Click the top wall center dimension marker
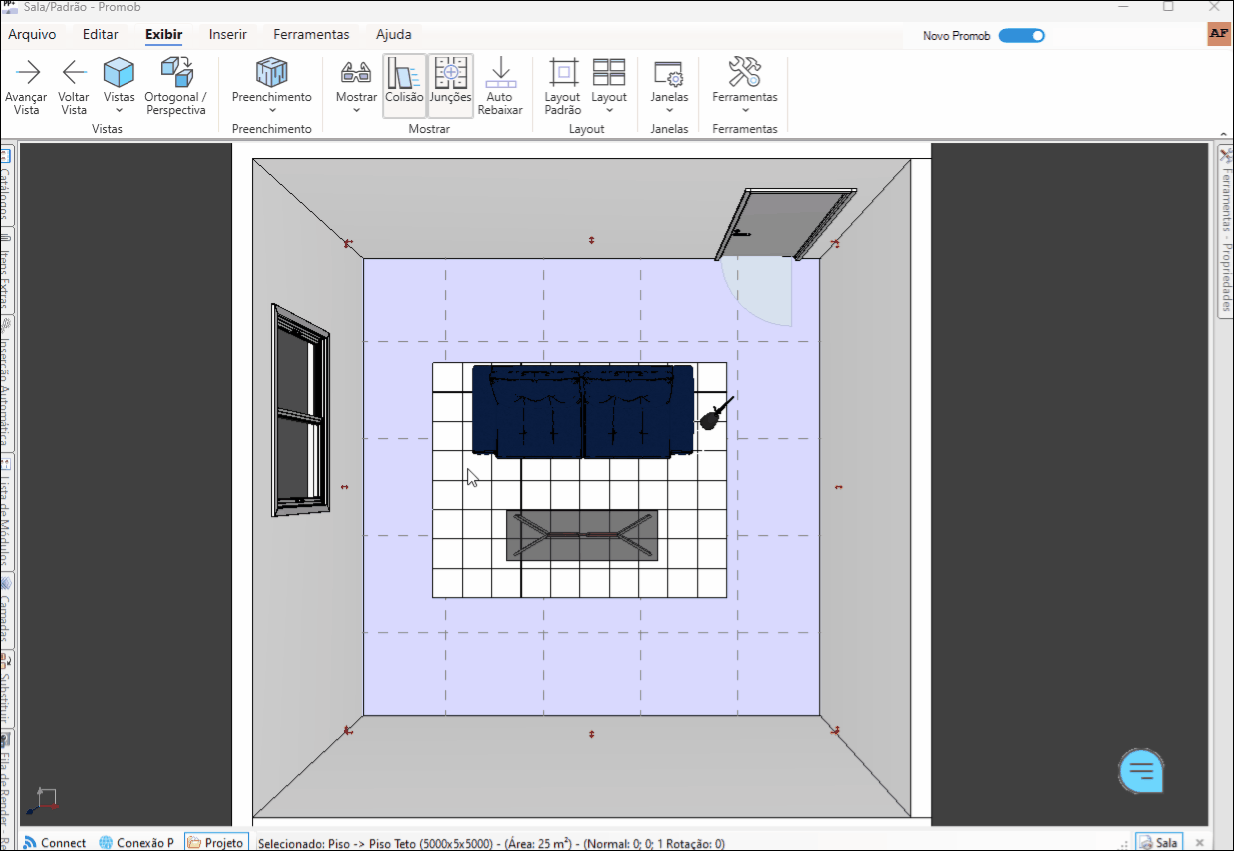 click(592, 240)
